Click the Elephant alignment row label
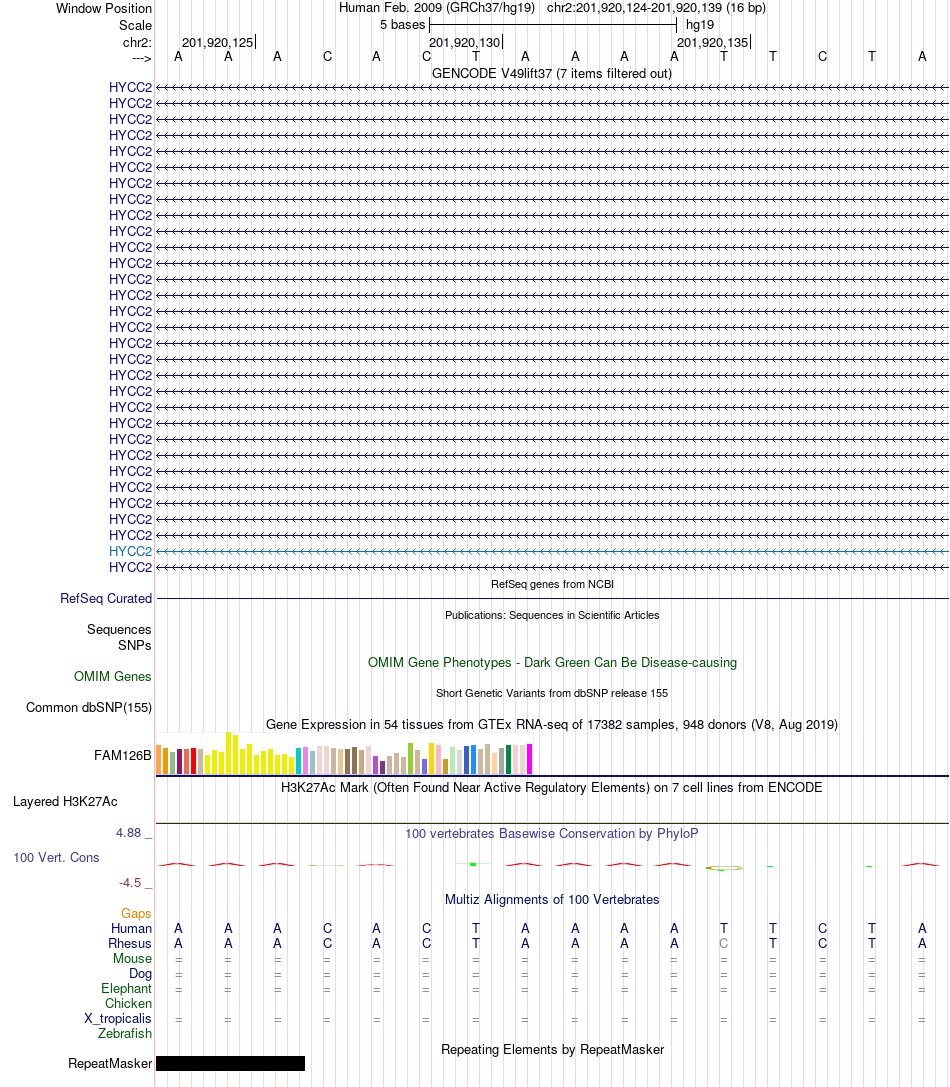This screenshot has height=1087, width=950. (126, 989)
